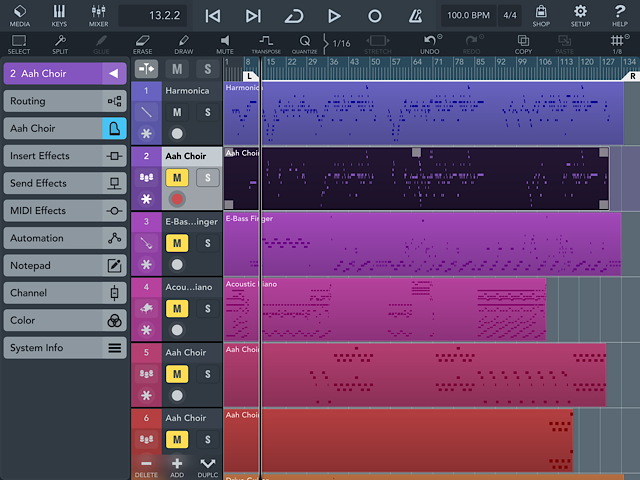Jump to the left locator
Screen dimensions: 640x480
213,16
